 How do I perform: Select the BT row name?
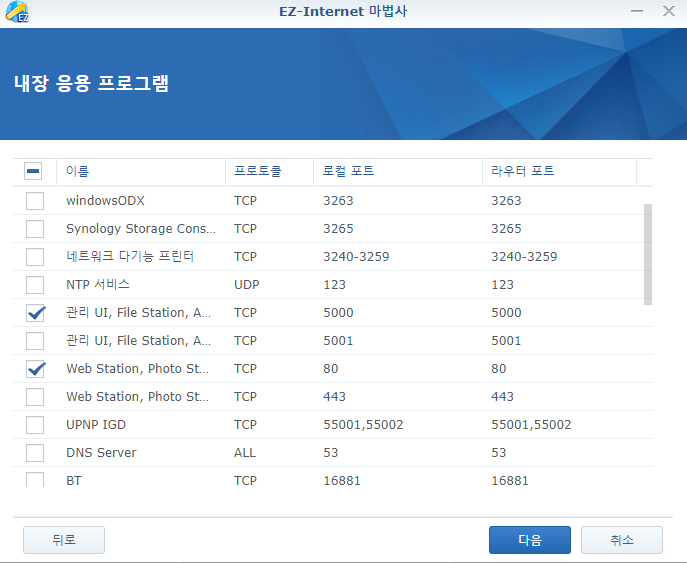coord(74,481)
